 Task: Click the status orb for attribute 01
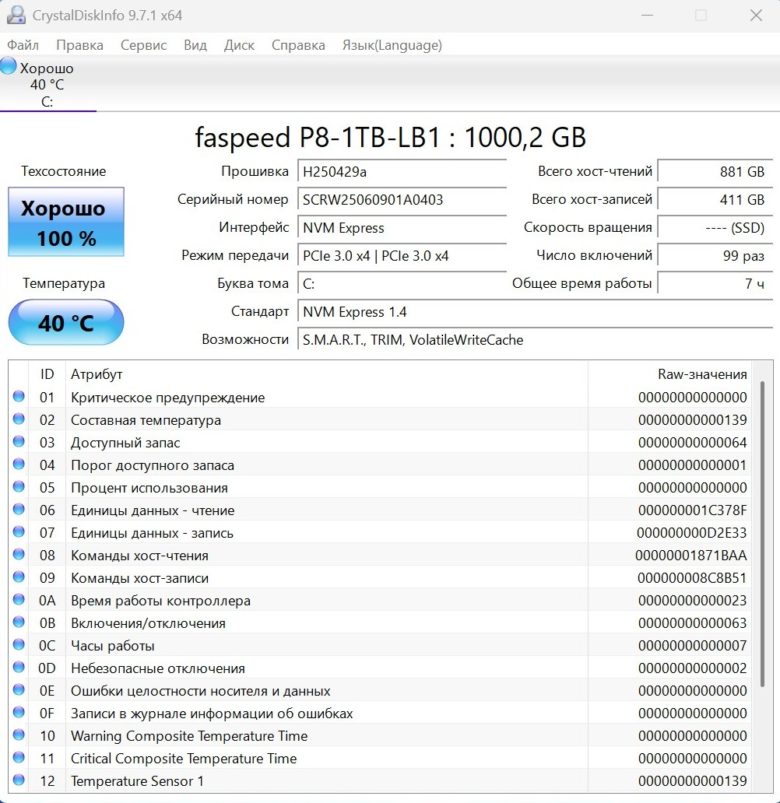[x=19, y=396]
